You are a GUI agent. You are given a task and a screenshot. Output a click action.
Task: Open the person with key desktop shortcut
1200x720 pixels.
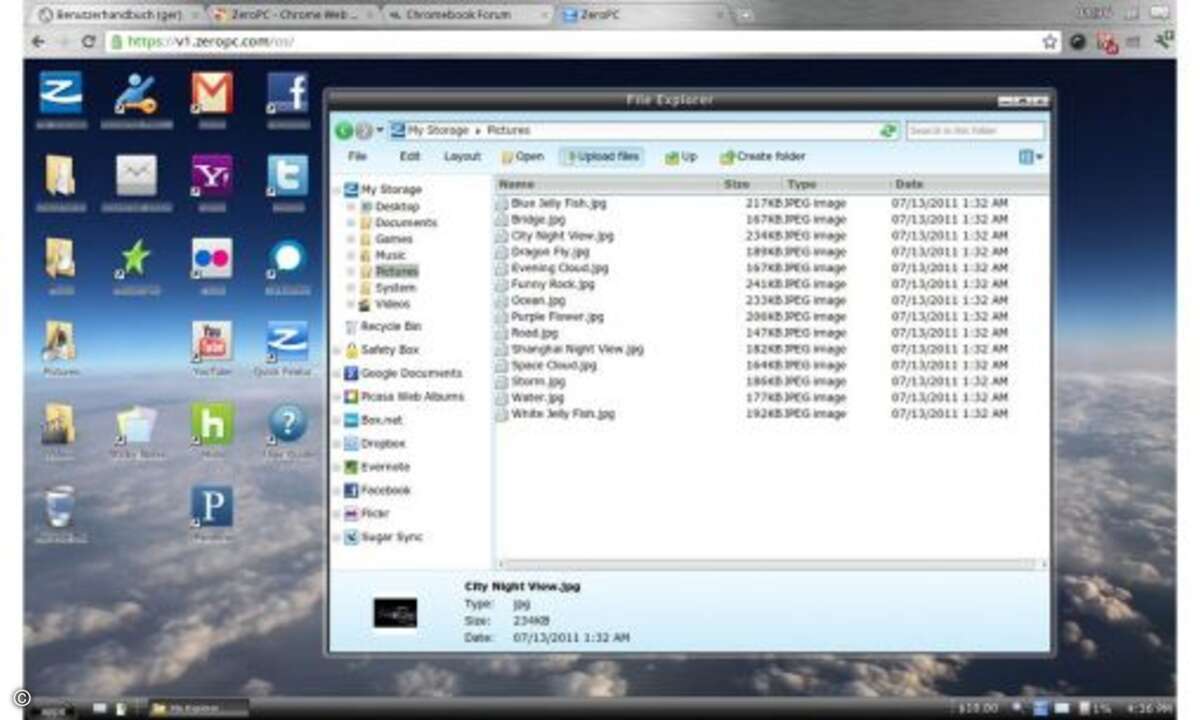[x=136, y=93]
